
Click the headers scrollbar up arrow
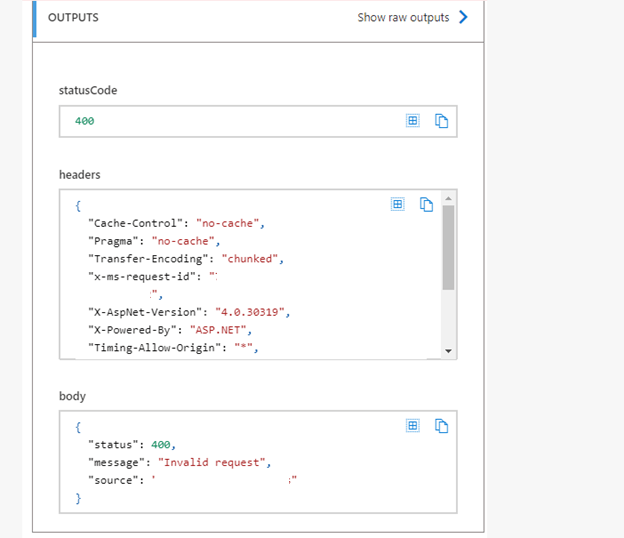(448, 198)
